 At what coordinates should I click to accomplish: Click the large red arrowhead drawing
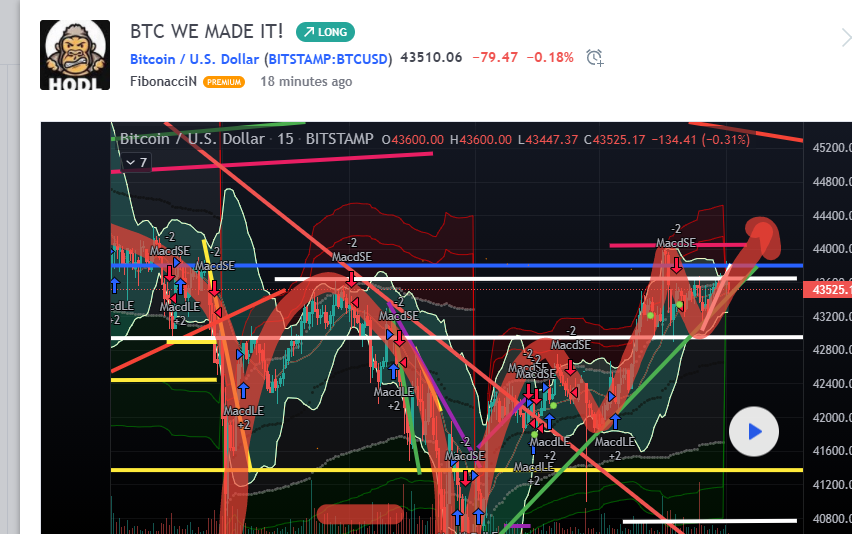tap(765, 236)
